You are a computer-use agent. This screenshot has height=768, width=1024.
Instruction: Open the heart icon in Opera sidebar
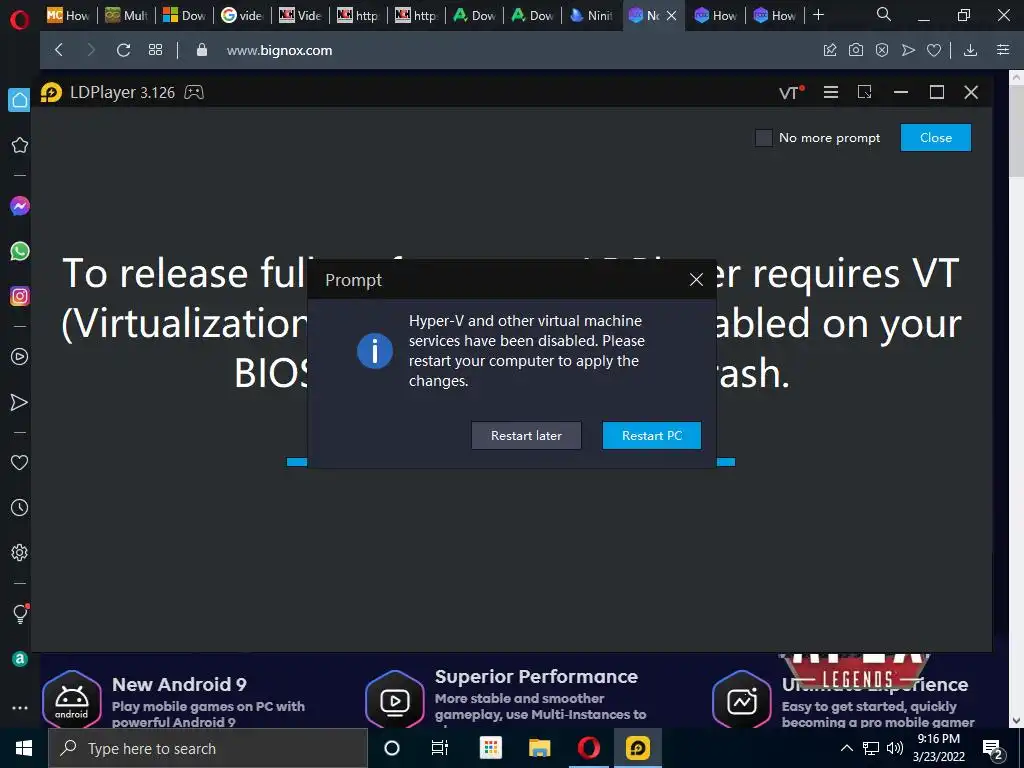click(20, 462)
